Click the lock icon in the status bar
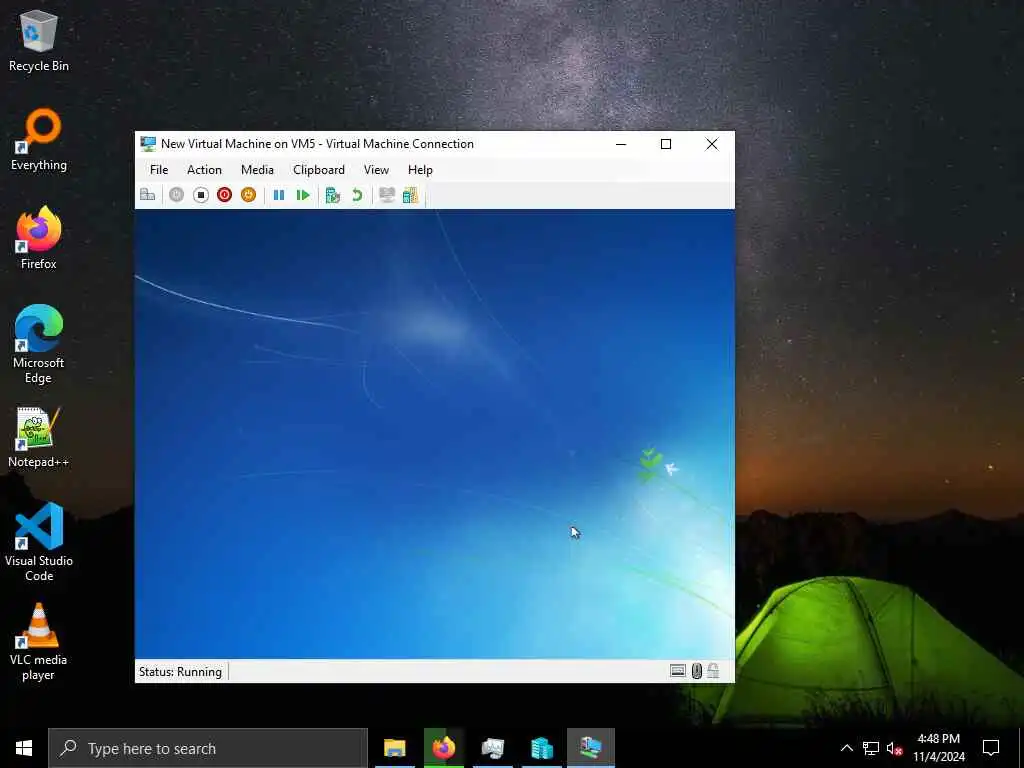Image resolution: width=1024 pixels, height=768 pixels. coord(713,671)
